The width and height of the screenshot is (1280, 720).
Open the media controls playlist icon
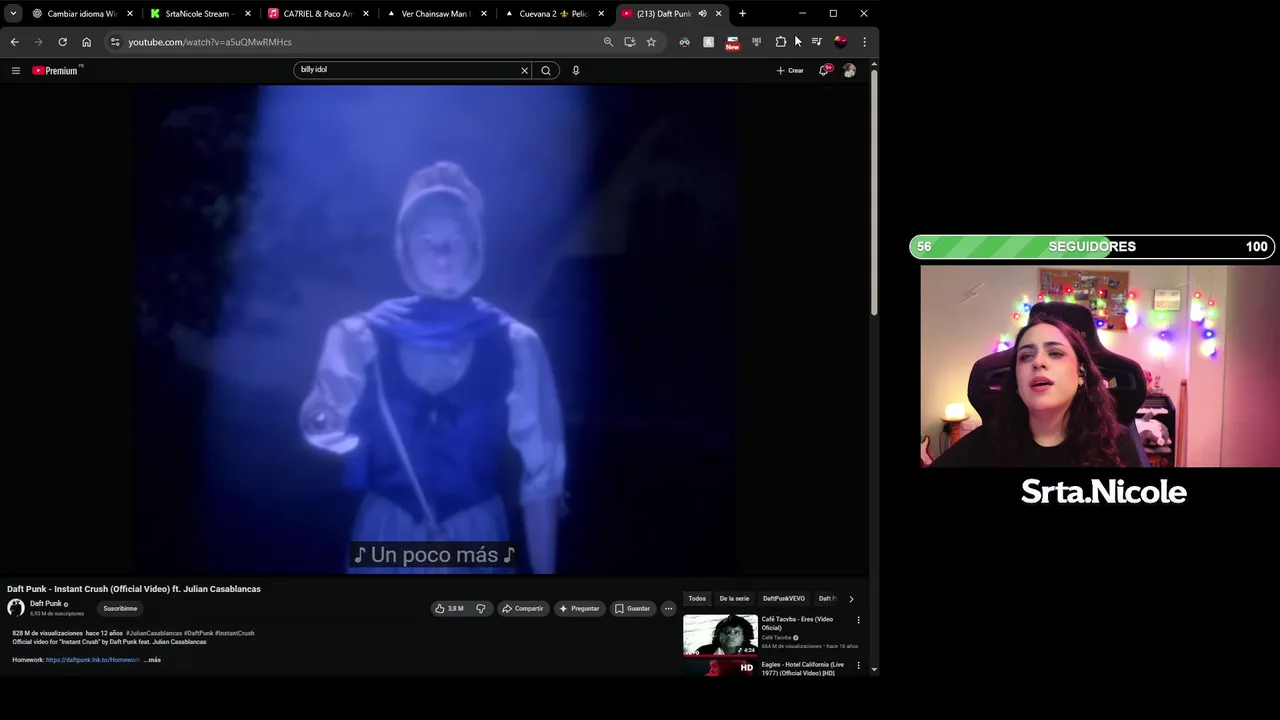pos(816,42)
